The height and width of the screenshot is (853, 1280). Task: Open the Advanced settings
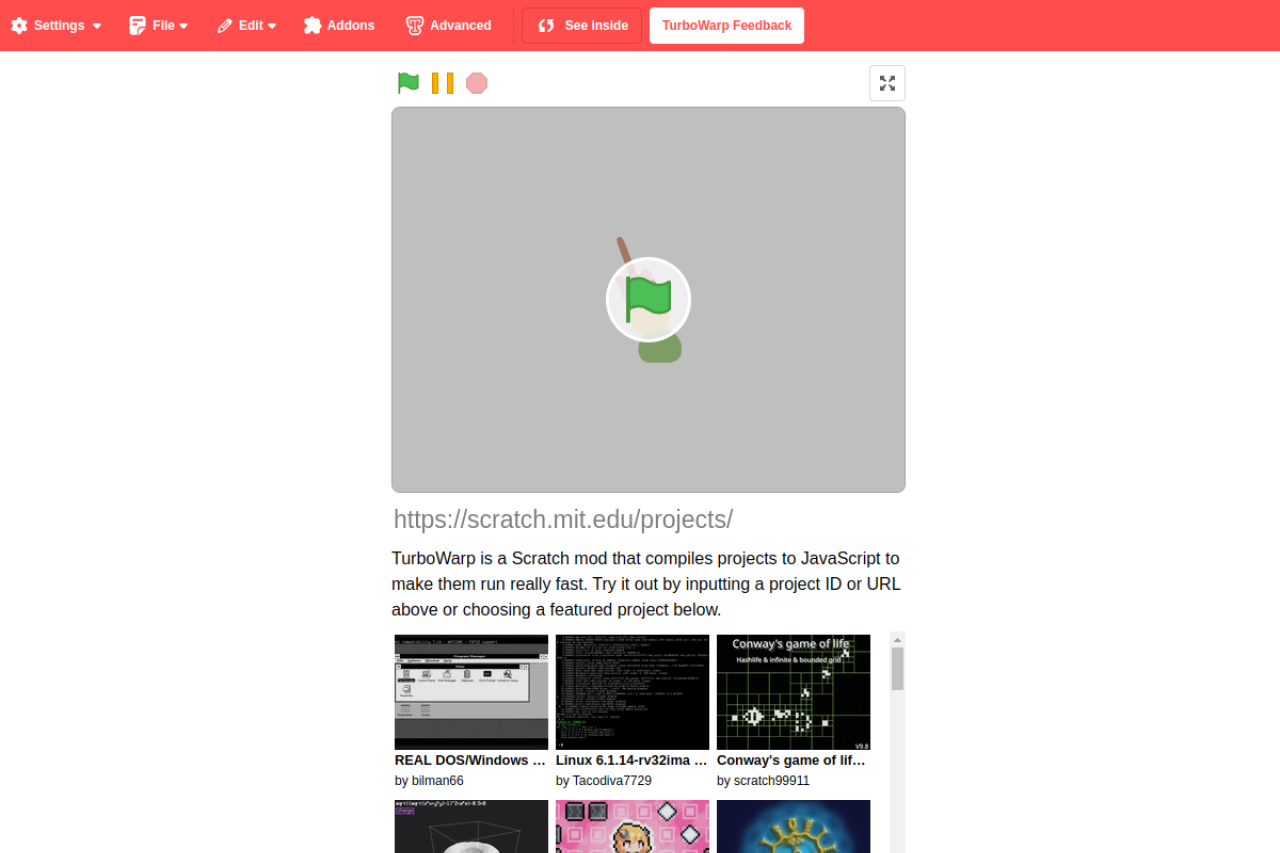pyautogui.click(x=449, y=26)
